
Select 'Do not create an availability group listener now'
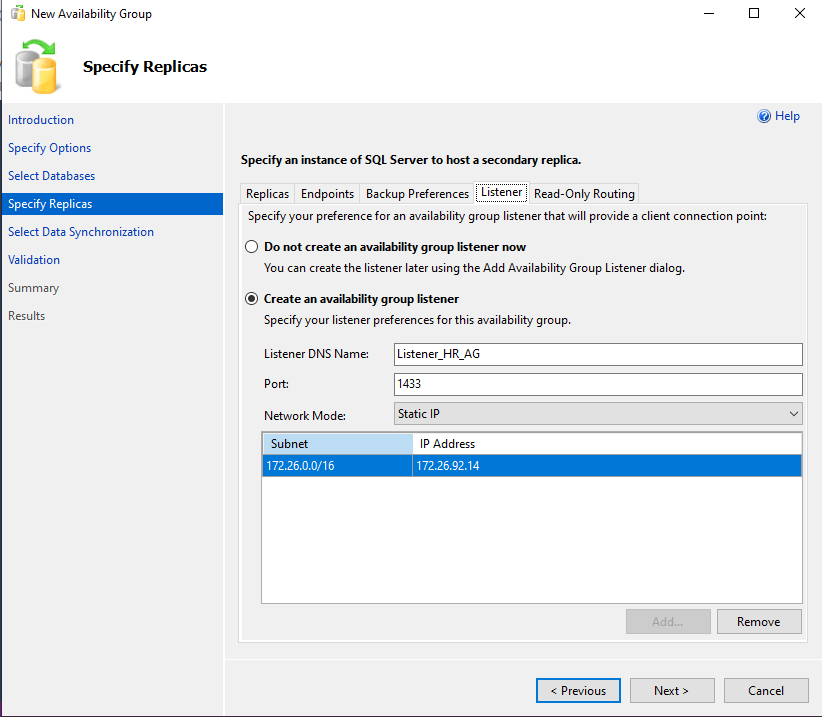(x=251, y=247)
